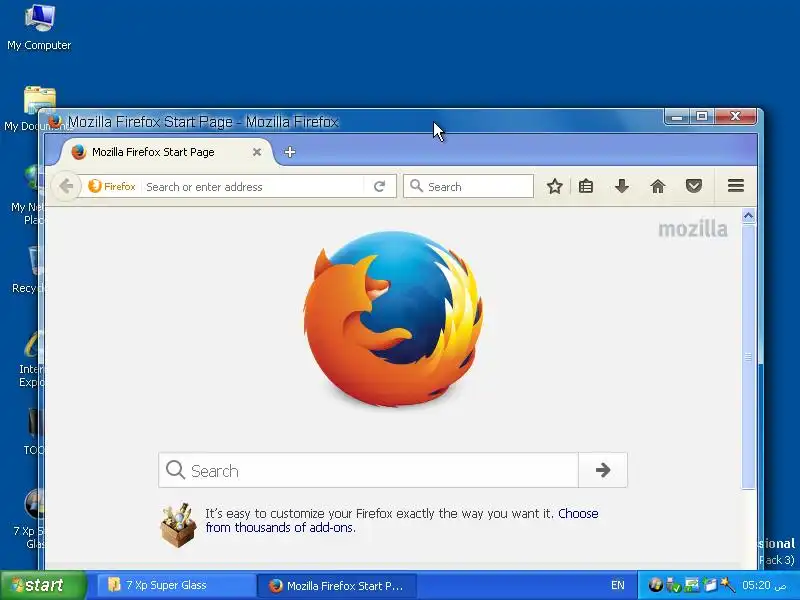The height and width of the screenshot is (600, 800).
Task: Click Mozilla Firefox Start P... taskbar button
Action: pyautogui.click(x=337, y=586)
